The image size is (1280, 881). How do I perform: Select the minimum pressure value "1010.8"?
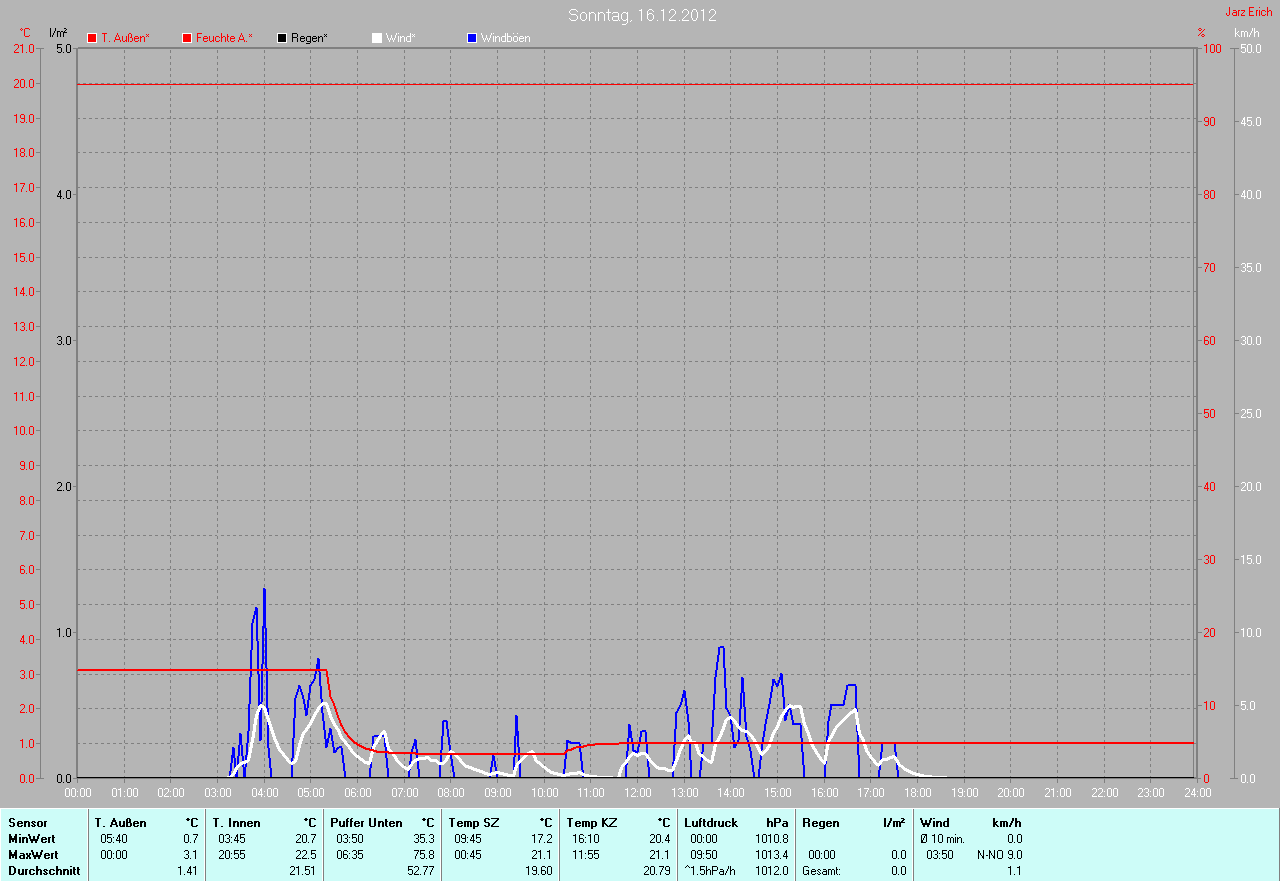pos(771,839)
